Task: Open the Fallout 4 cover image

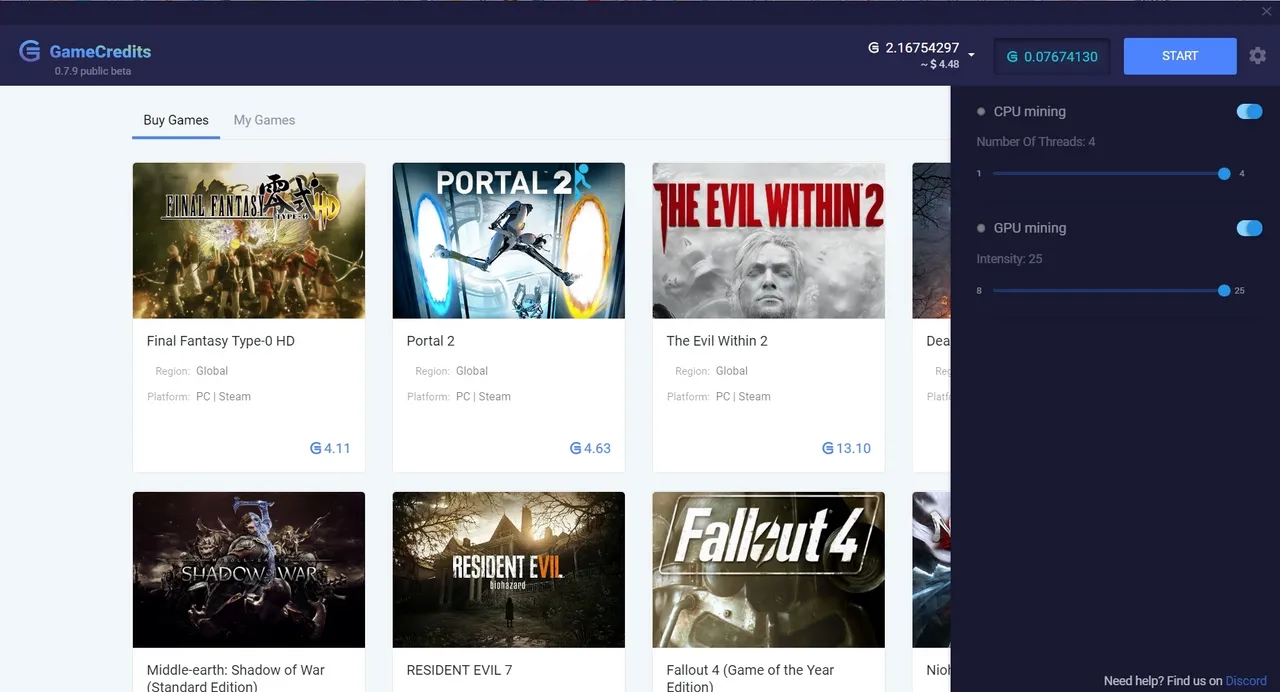Action: coord(769,570)
